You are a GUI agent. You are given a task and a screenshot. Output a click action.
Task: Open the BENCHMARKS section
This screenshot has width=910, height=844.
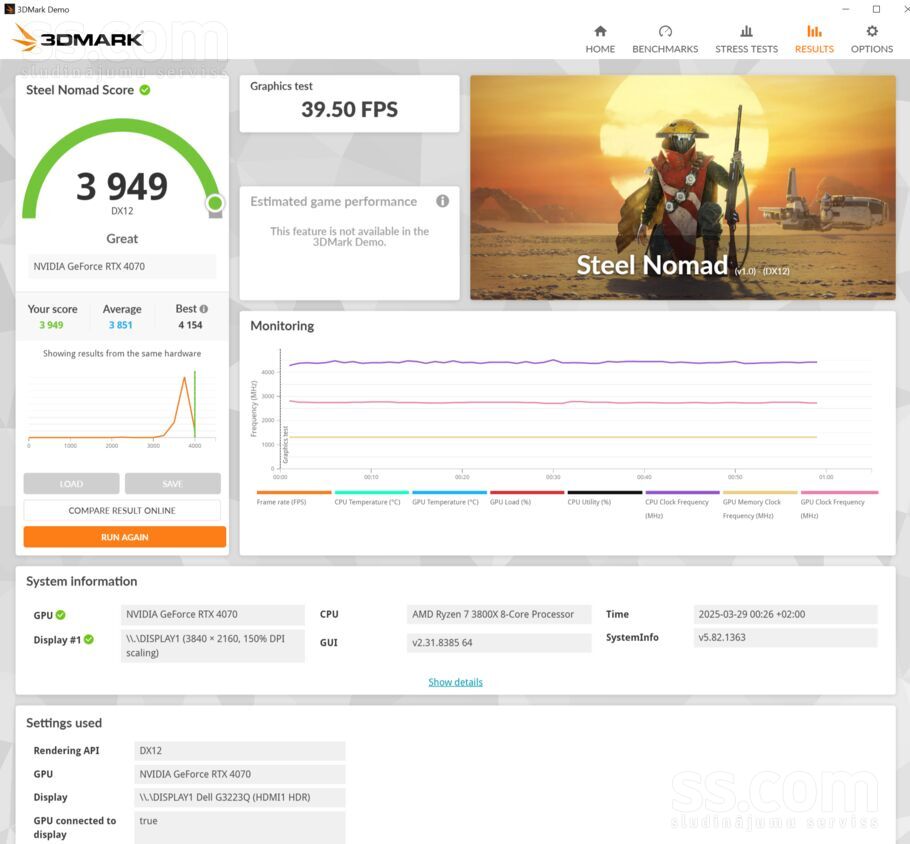coord(665,39)
